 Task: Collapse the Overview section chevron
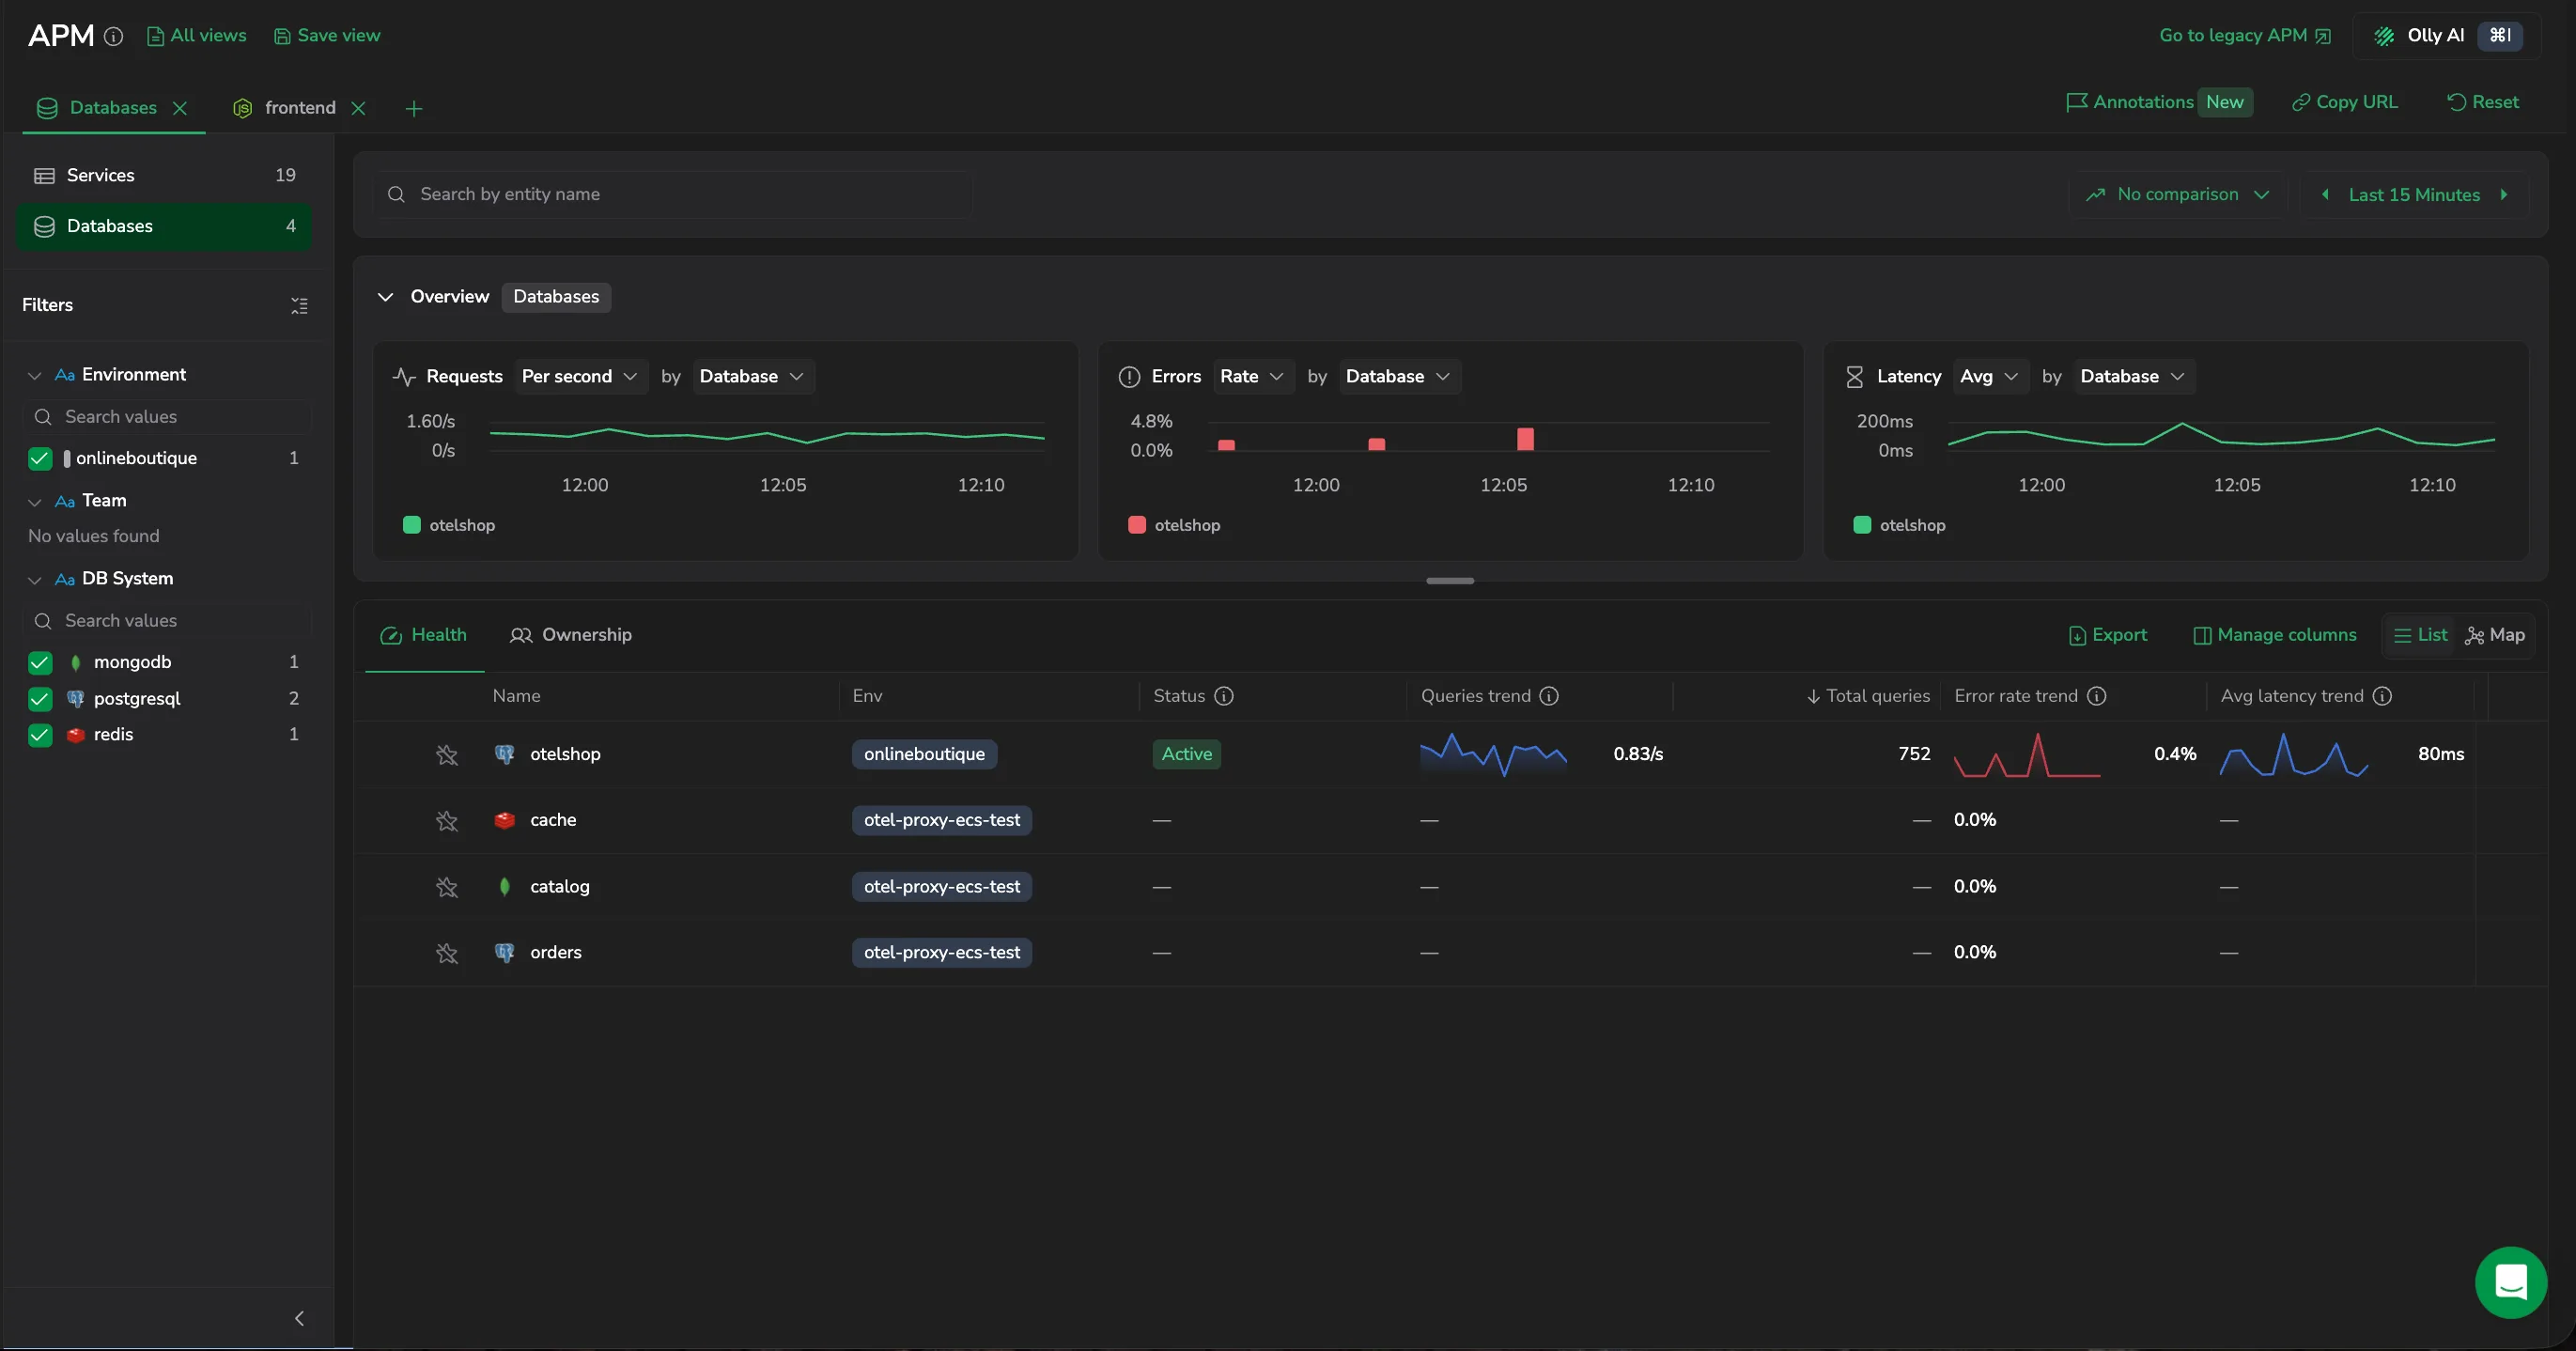(385, 297)
